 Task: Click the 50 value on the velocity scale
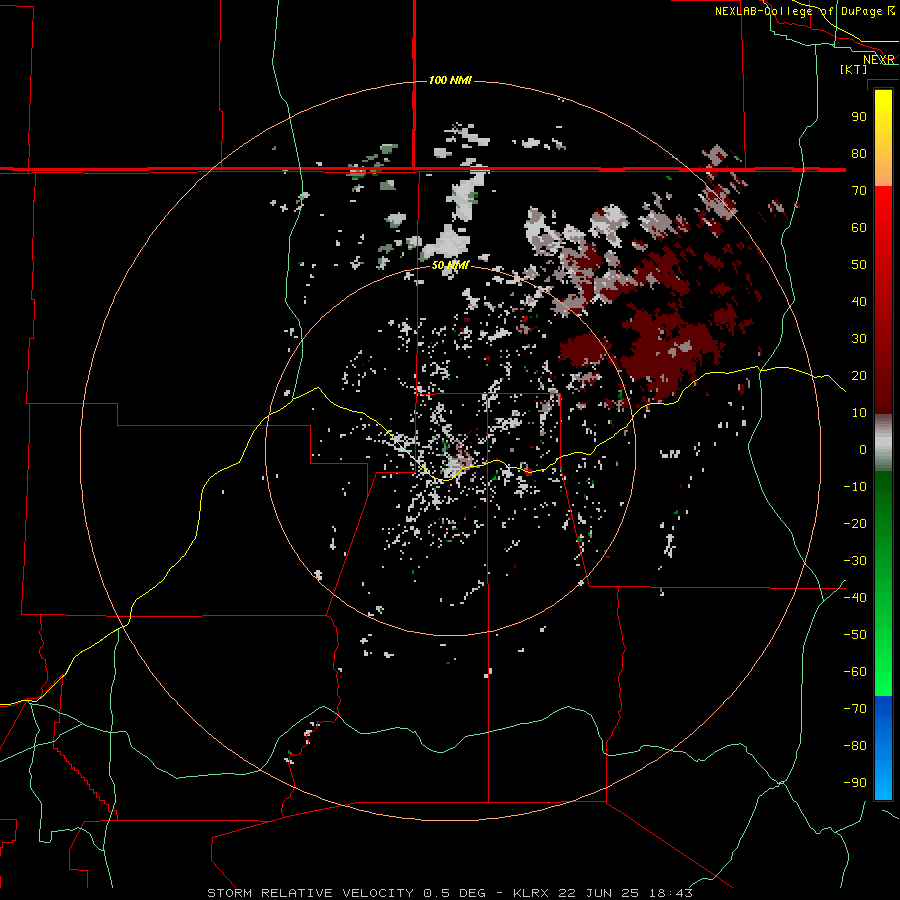point(859,265)
